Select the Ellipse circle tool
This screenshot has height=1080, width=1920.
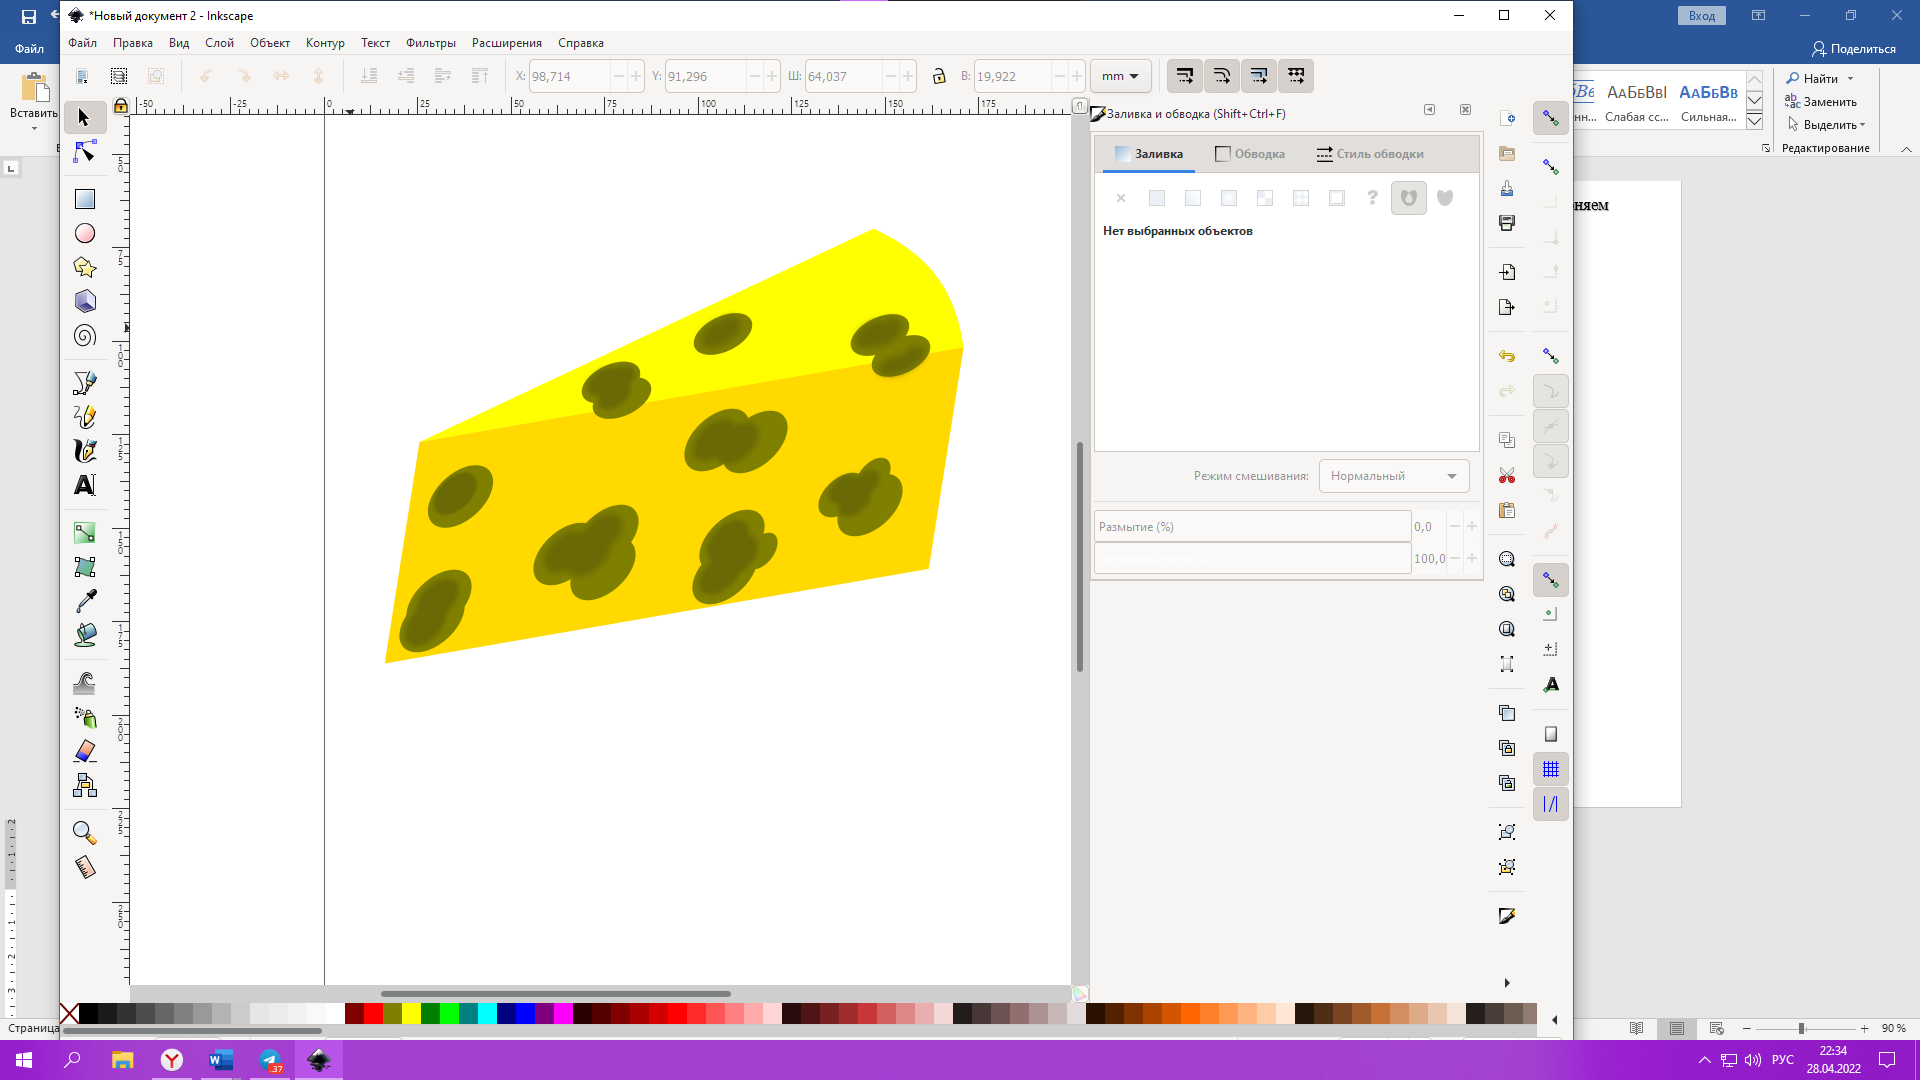[85, 233]
